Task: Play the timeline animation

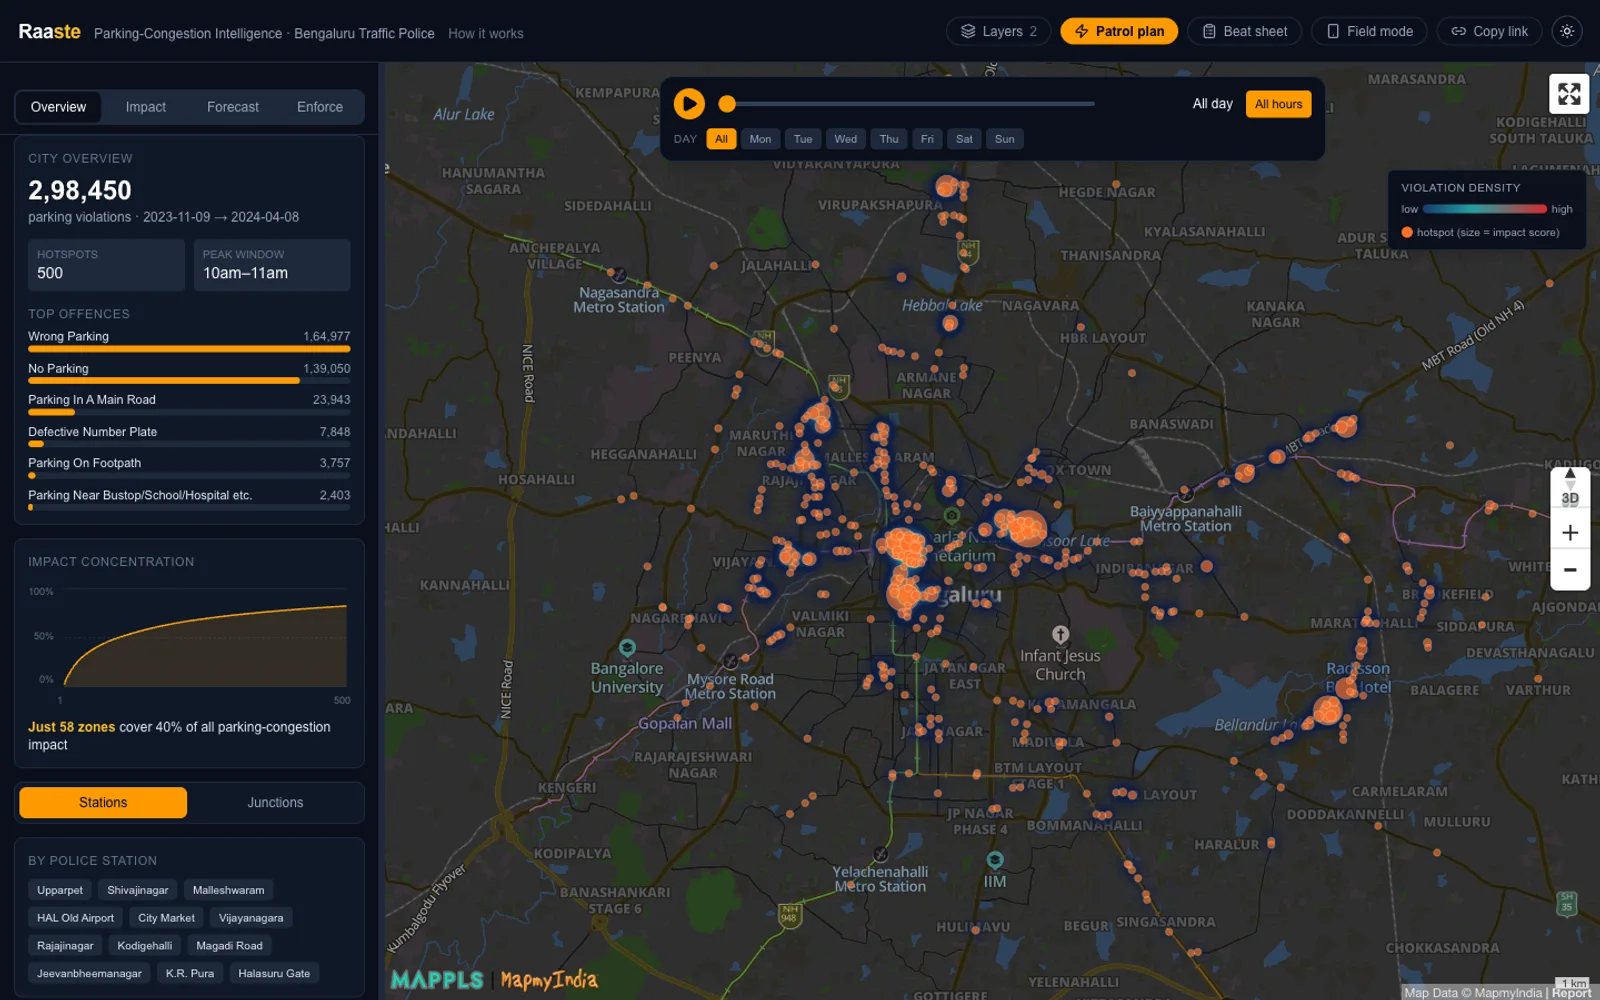Action: click(x=689, y=103)
